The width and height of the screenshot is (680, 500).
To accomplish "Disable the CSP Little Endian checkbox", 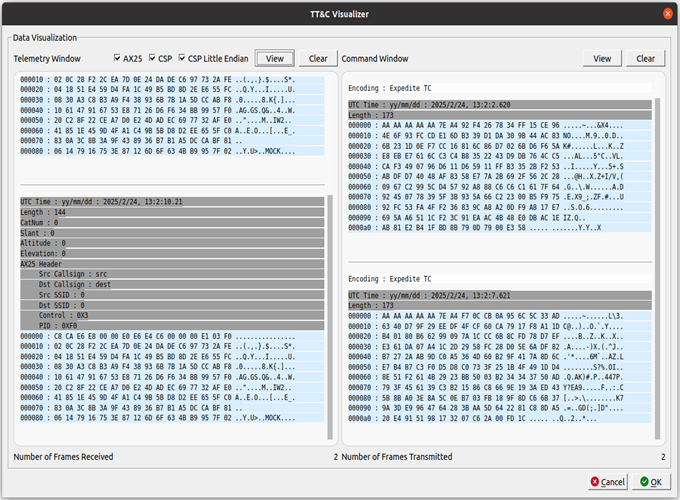I will click(182, 58).
